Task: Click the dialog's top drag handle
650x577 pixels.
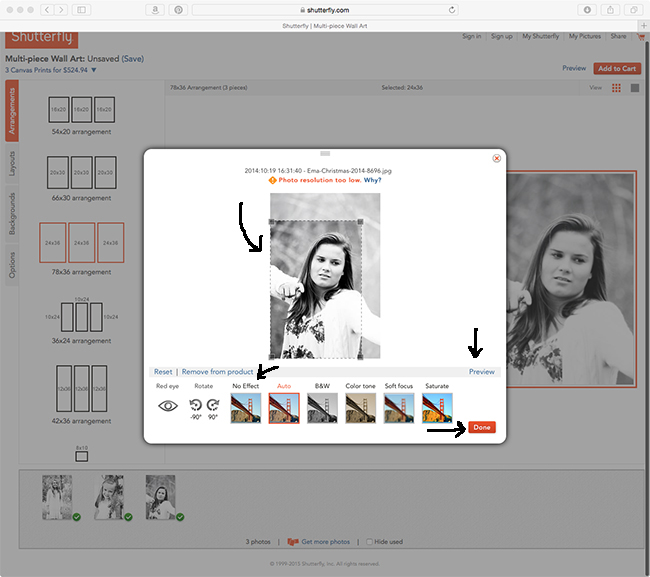Action: point(325,153)
